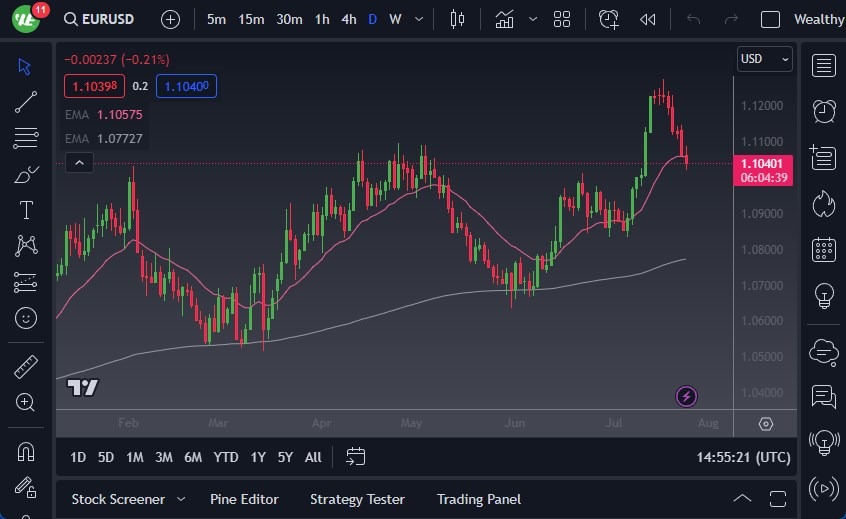
Task: Toggle the fullscreen square checkbox in toolbar
Action: click(x=770, y=19)
